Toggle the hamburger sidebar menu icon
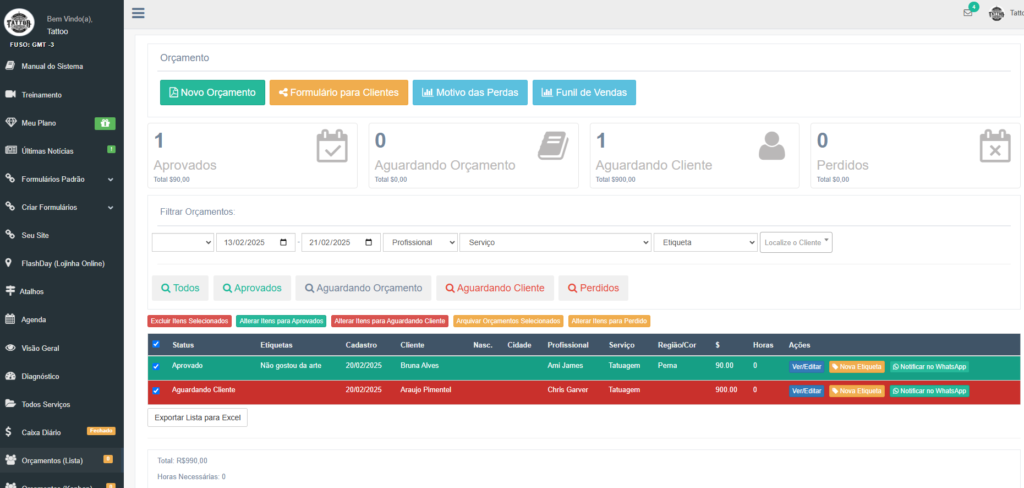1024x488 pixels. point(138,13)
